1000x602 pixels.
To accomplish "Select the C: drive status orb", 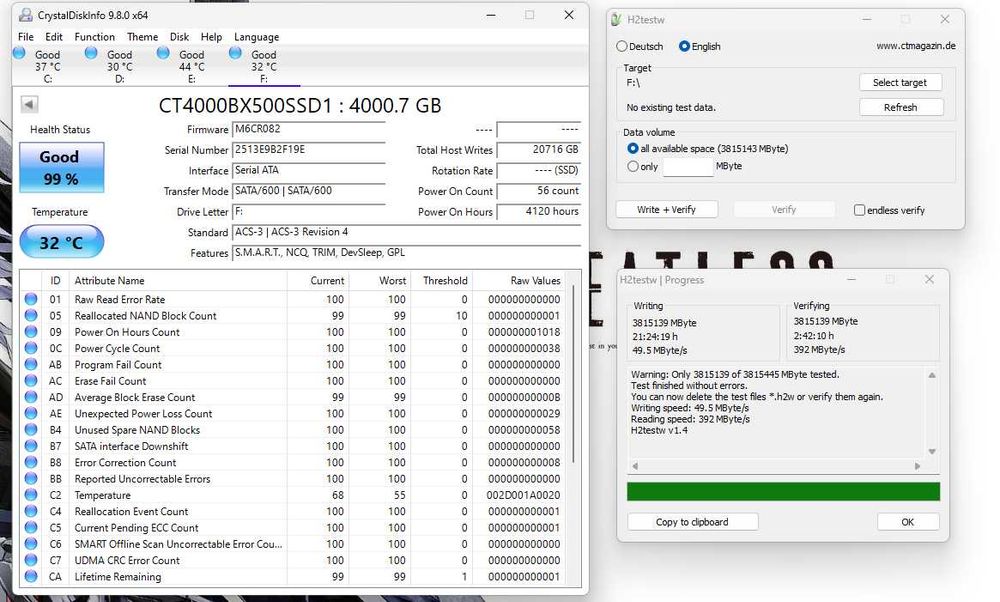I will [20, 53].
